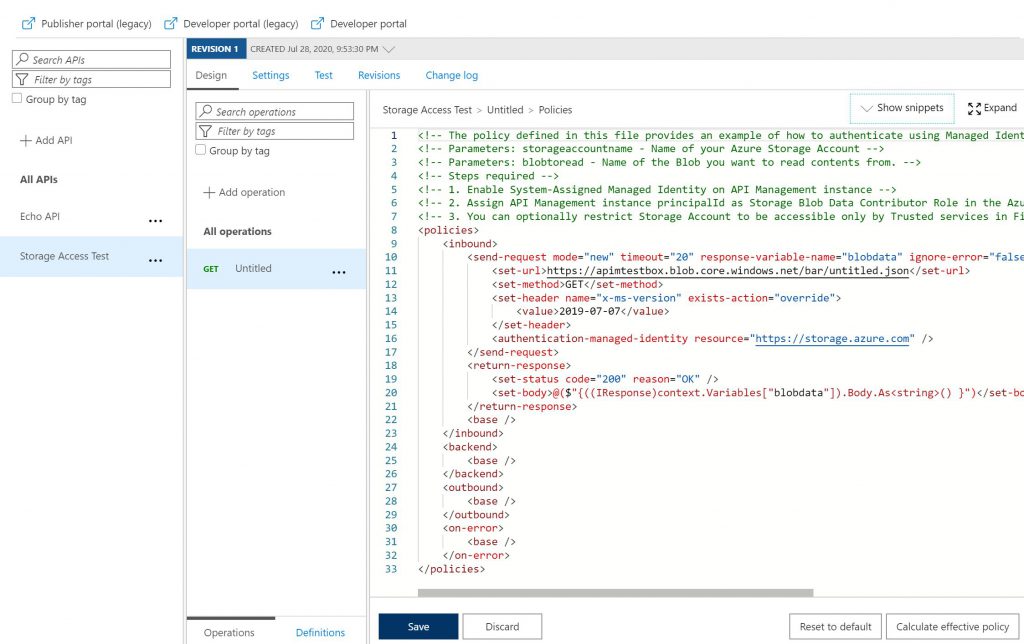Click the Save button
Image resolution: width=1024 pixels, height=644 pixels.
(419, 626)
